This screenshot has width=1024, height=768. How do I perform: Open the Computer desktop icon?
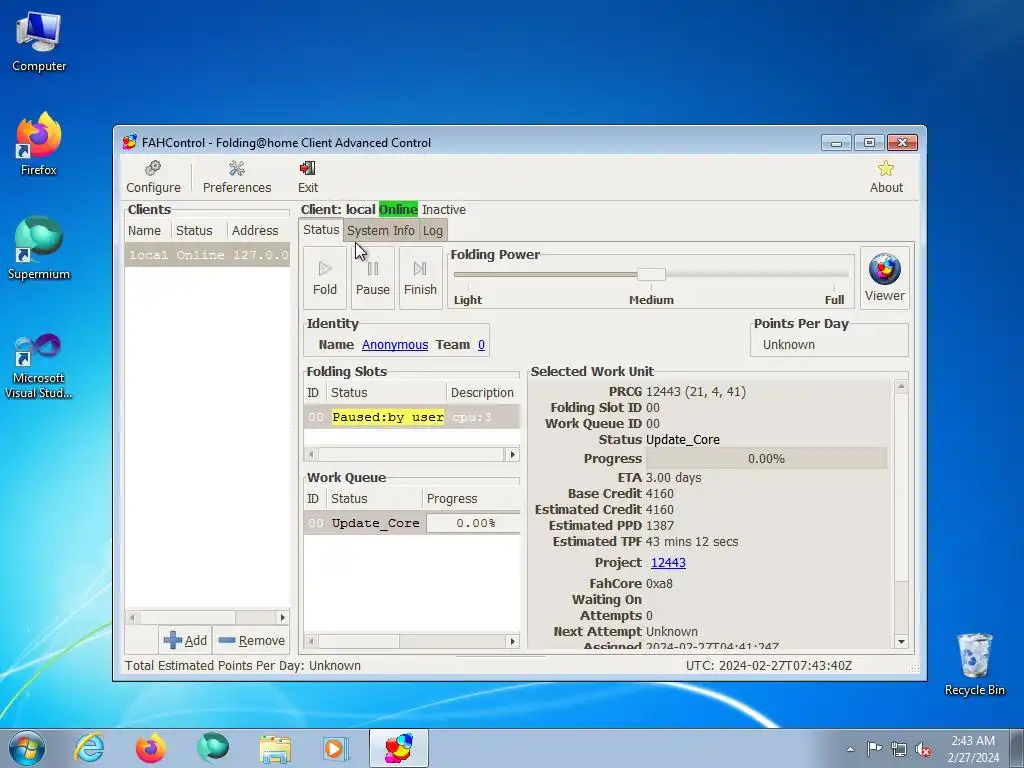[39, 40]
